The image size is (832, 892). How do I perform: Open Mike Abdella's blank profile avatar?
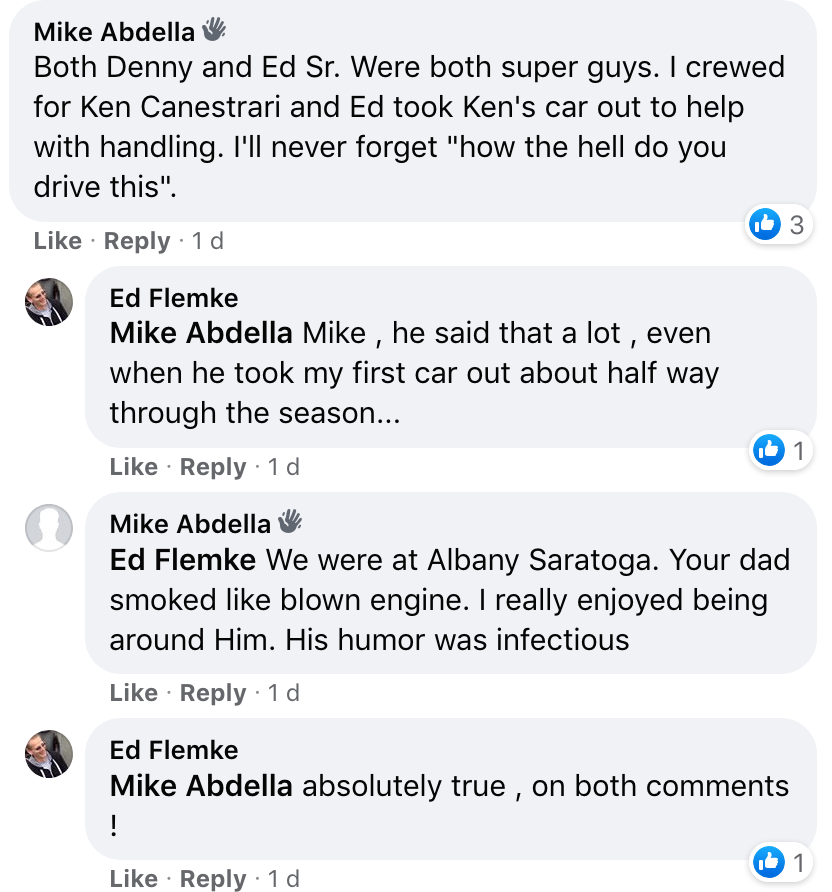(x=49, y=528)
